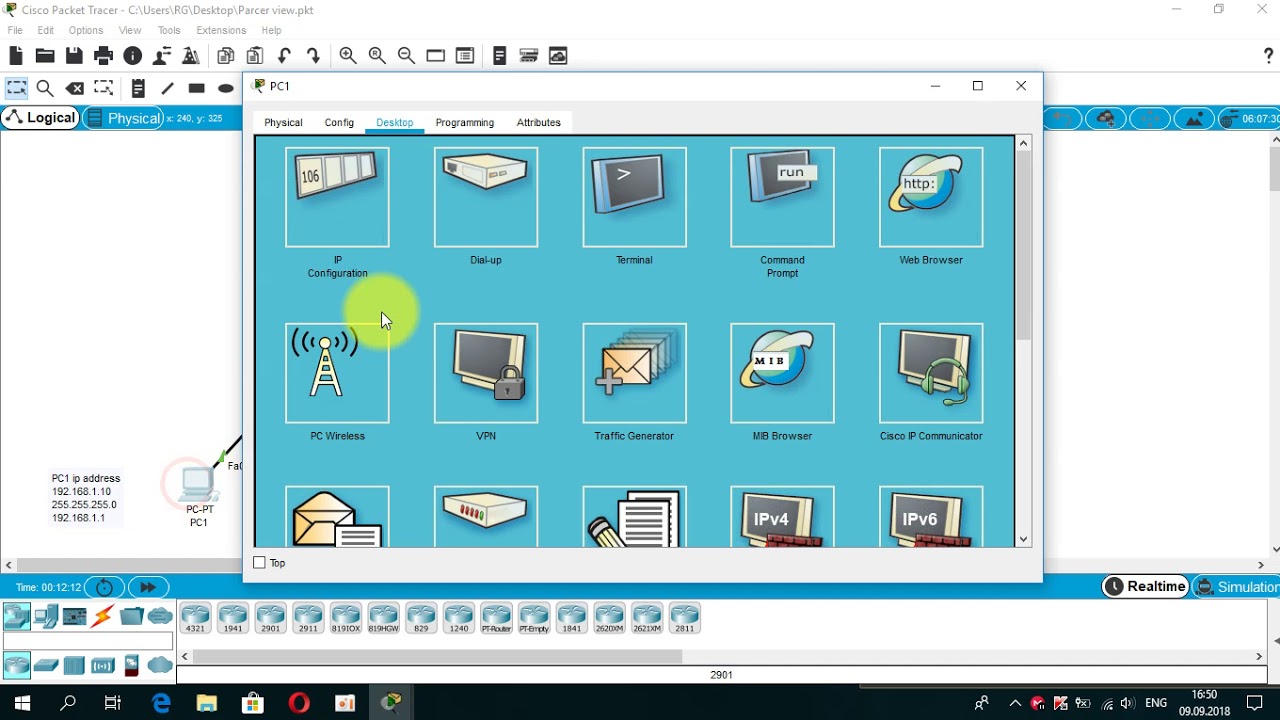Switch to the Physical tab in PC1
Image resolution: width=1280 pixels, height=720 pixels.
pos(283,122)
